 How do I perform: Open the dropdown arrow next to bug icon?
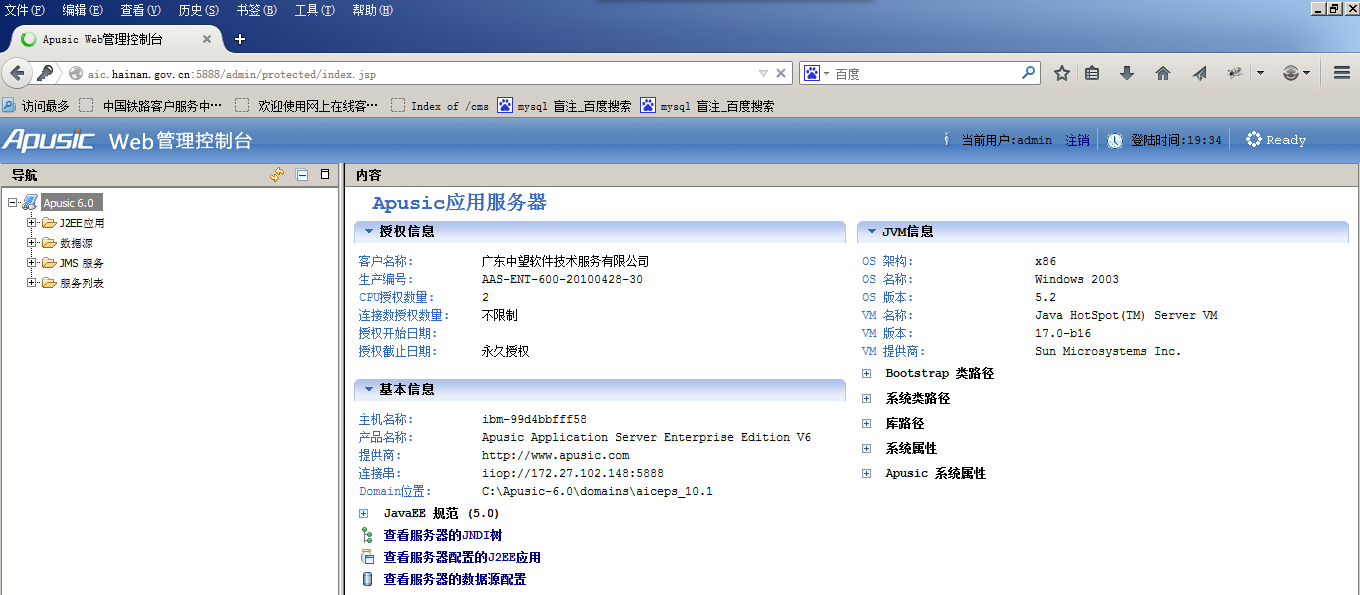pos(1260,73)
